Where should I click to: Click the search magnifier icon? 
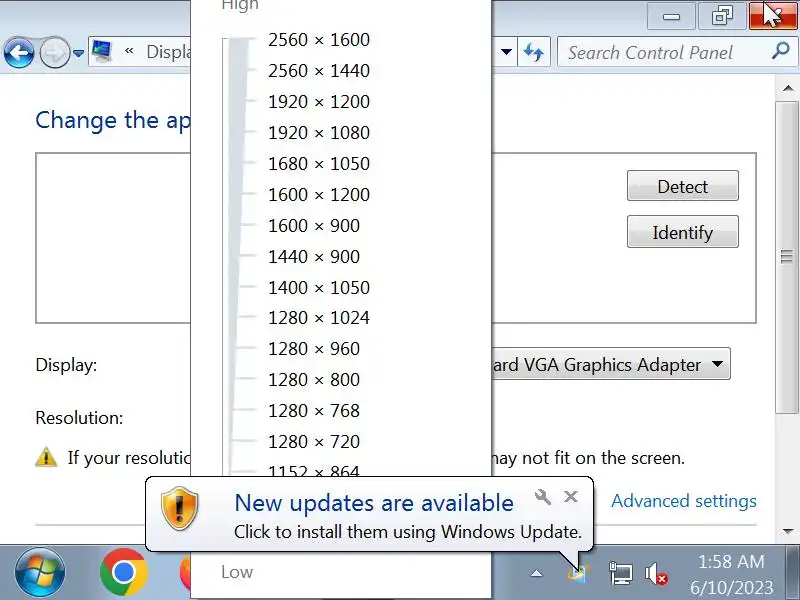(781, 51)
